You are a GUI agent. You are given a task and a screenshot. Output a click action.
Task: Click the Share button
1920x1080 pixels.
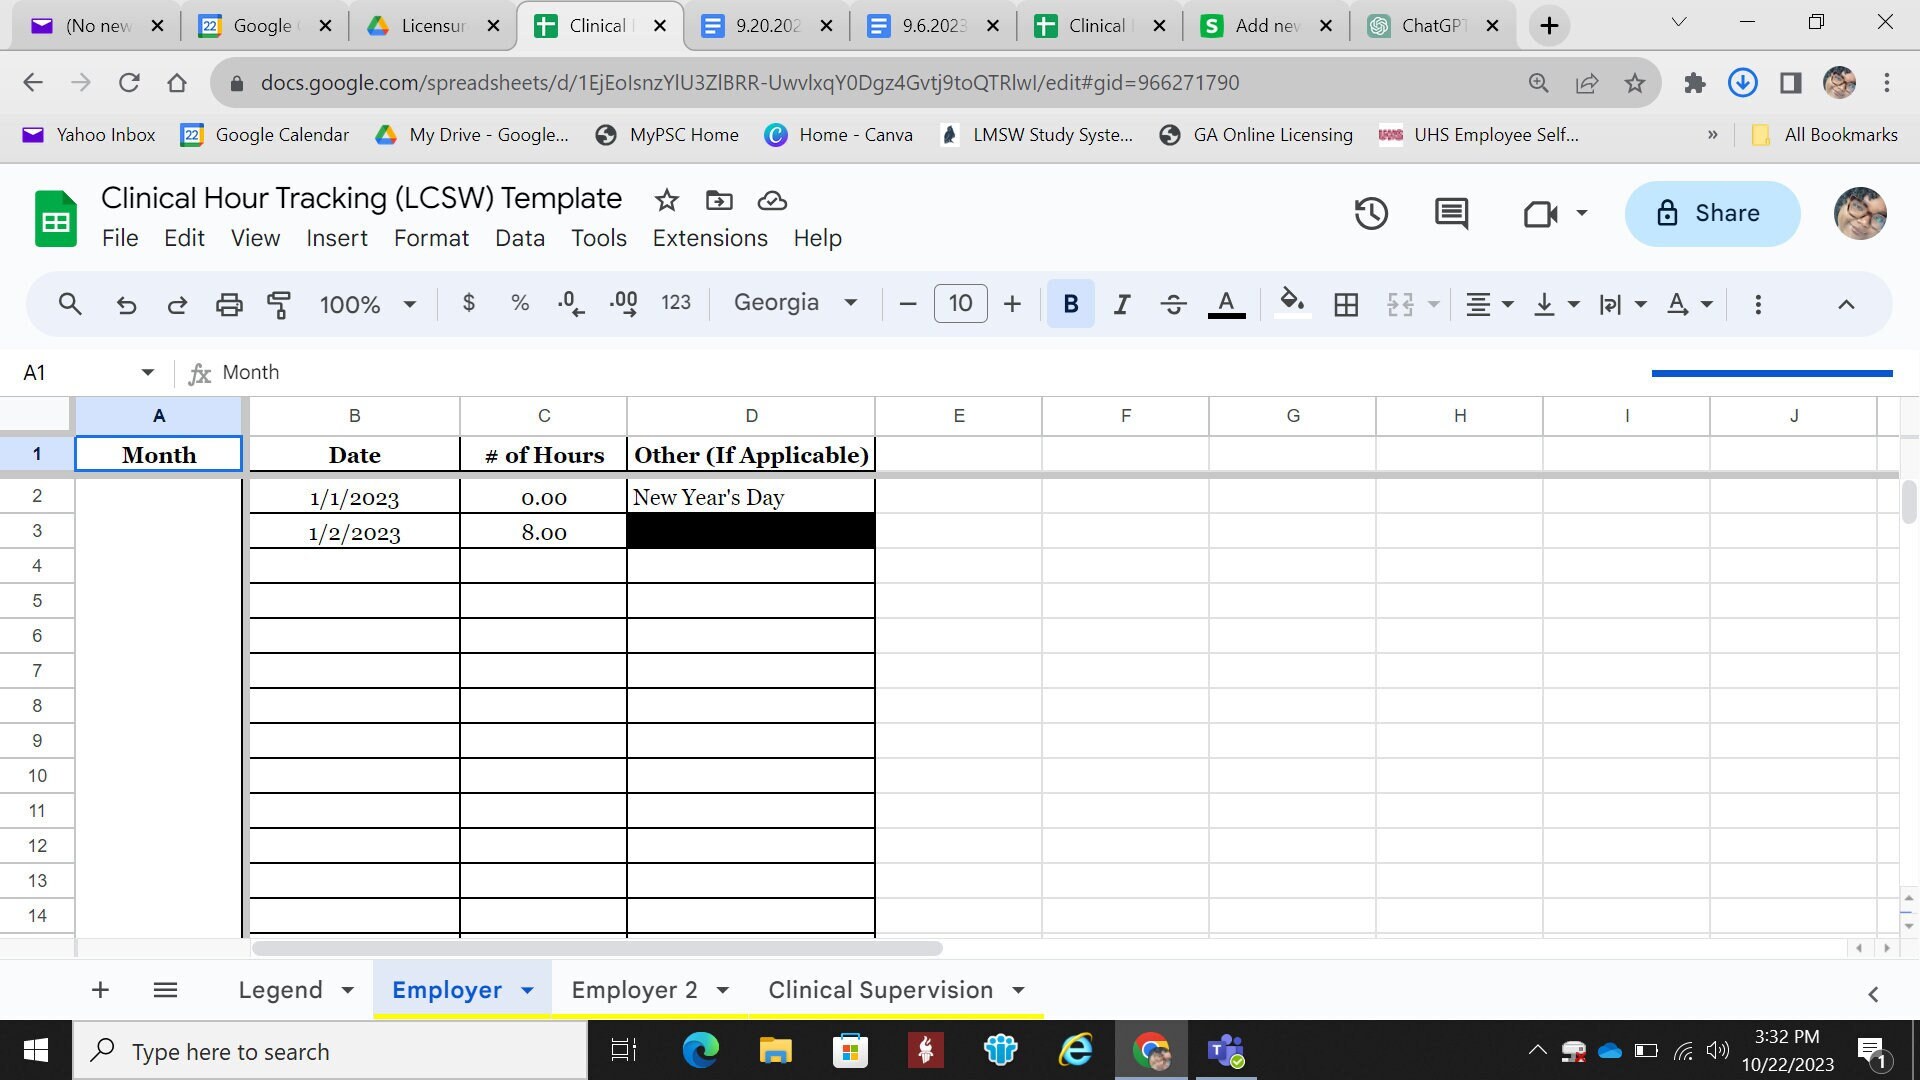pos(1711,213)
